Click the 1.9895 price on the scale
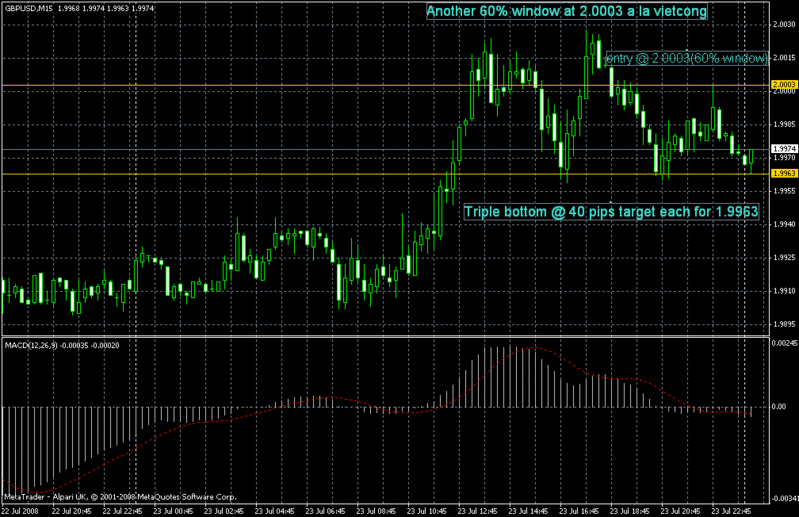The width and height of the screenshot is (799, 517). click(783, 325)
